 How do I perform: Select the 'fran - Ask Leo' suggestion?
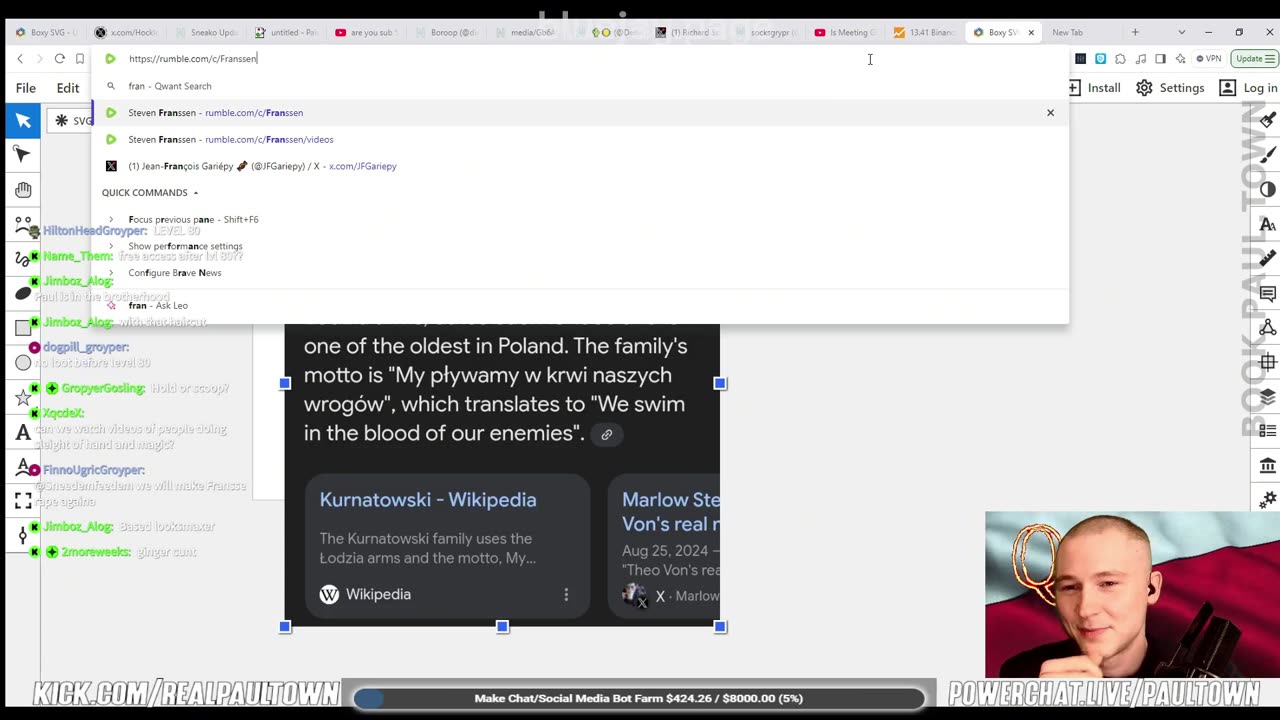click(x=580, y=306)
